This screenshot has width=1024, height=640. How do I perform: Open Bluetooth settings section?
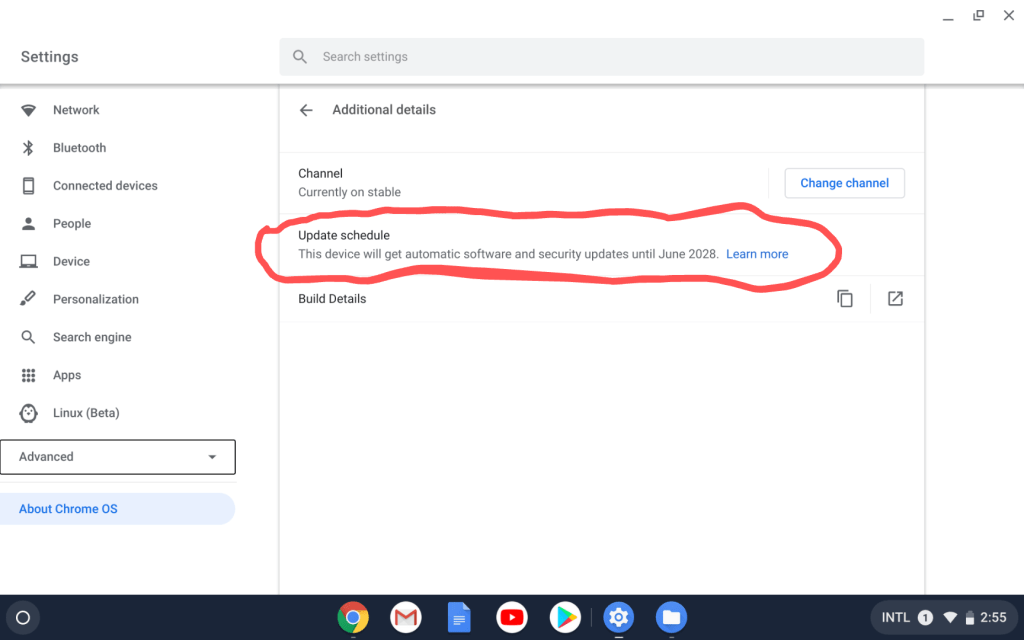[79, 148]
